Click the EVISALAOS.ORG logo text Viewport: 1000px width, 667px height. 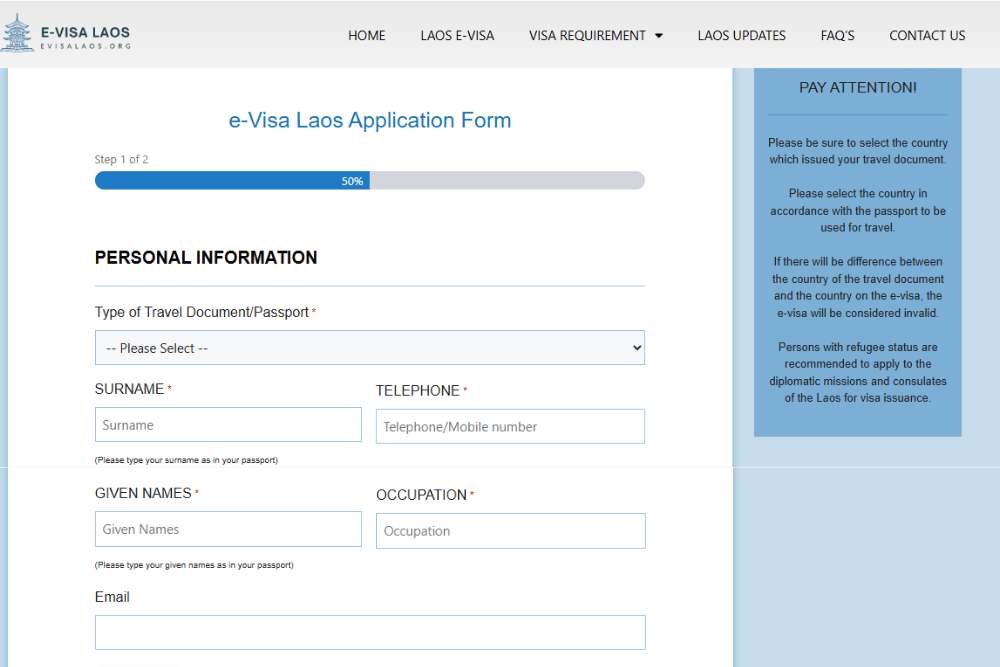tap(86, 45)
